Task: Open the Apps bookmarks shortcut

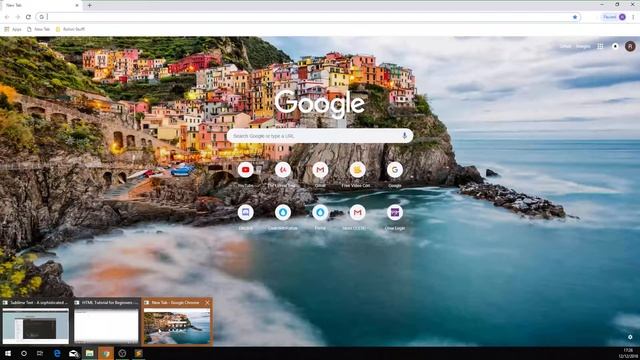Action: point(13,29)
